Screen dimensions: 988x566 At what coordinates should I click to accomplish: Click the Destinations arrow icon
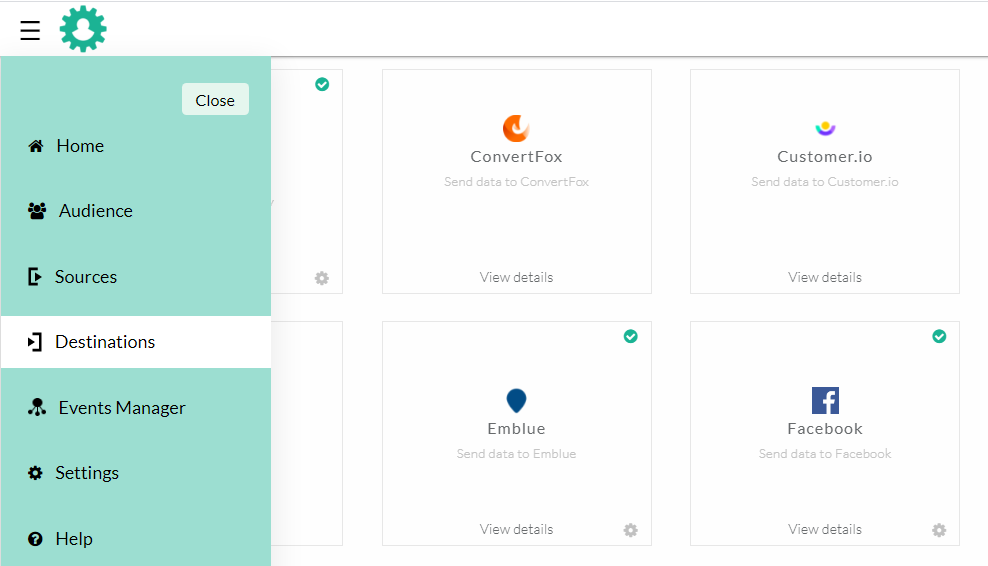tap(35, 342)
